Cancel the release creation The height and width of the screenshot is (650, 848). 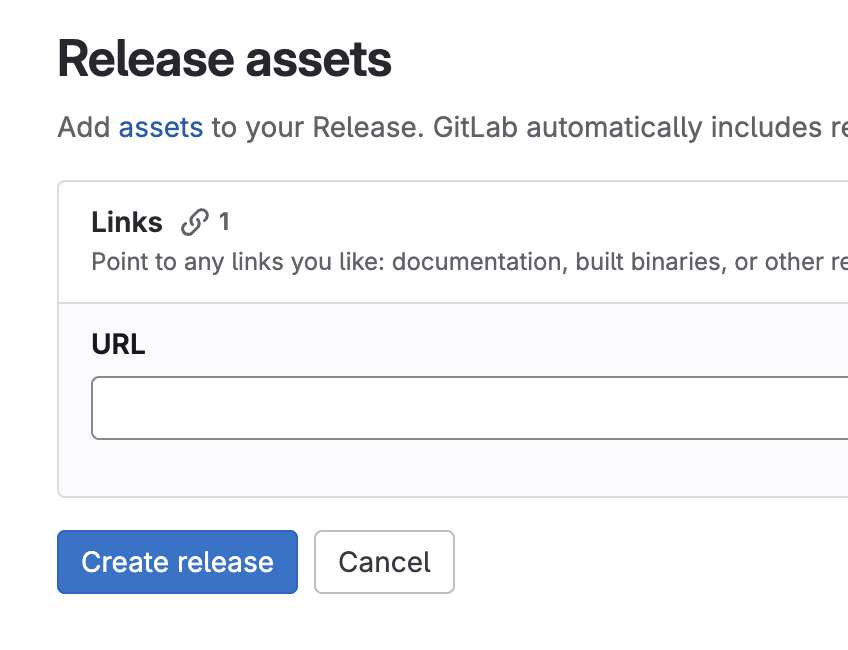(384, 562)
